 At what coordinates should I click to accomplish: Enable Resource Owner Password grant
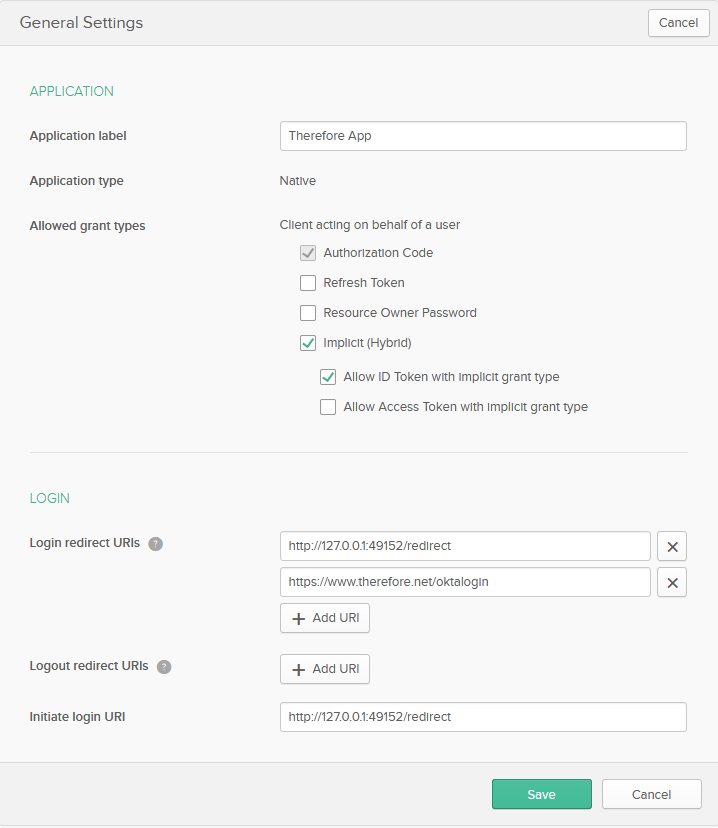[308, 313]
